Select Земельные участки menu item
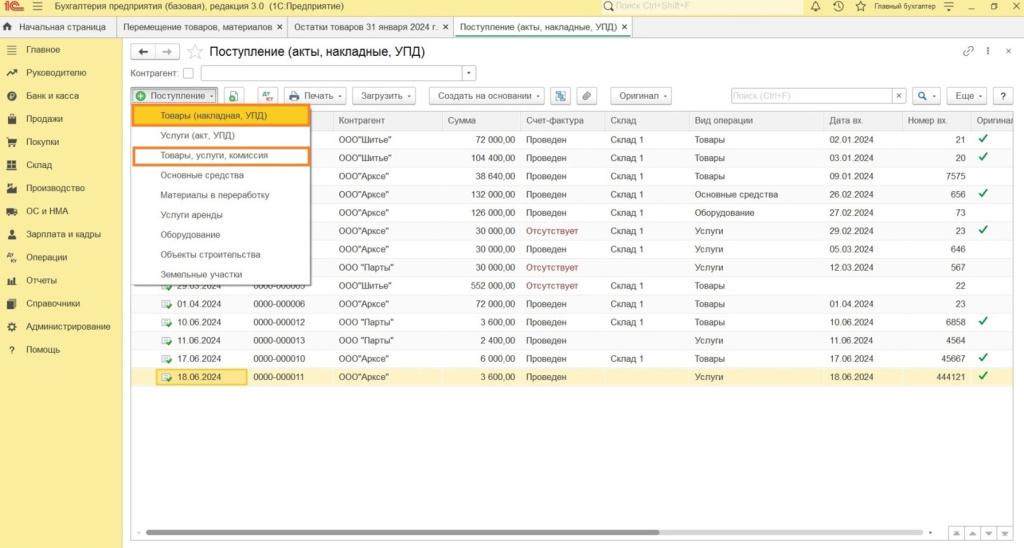Screen dimensions: 1024x548 [221, 274]
